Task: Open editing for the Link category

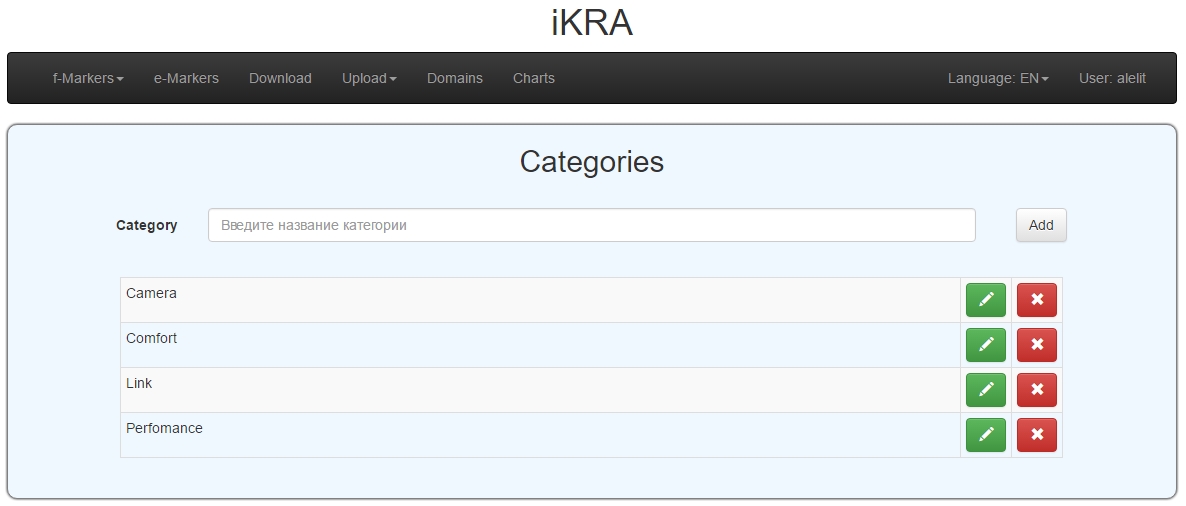Action: [x=985, y=390]
